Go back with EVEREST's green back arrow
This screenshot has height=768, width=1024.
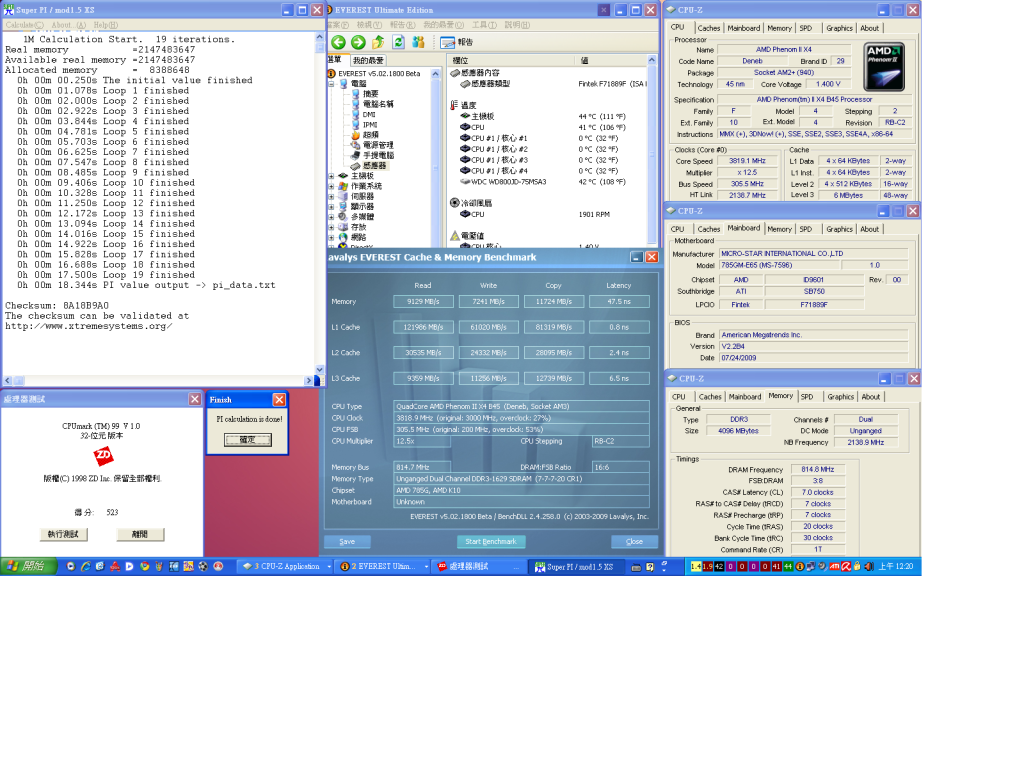pyautogui.click(x=338, y=42)
